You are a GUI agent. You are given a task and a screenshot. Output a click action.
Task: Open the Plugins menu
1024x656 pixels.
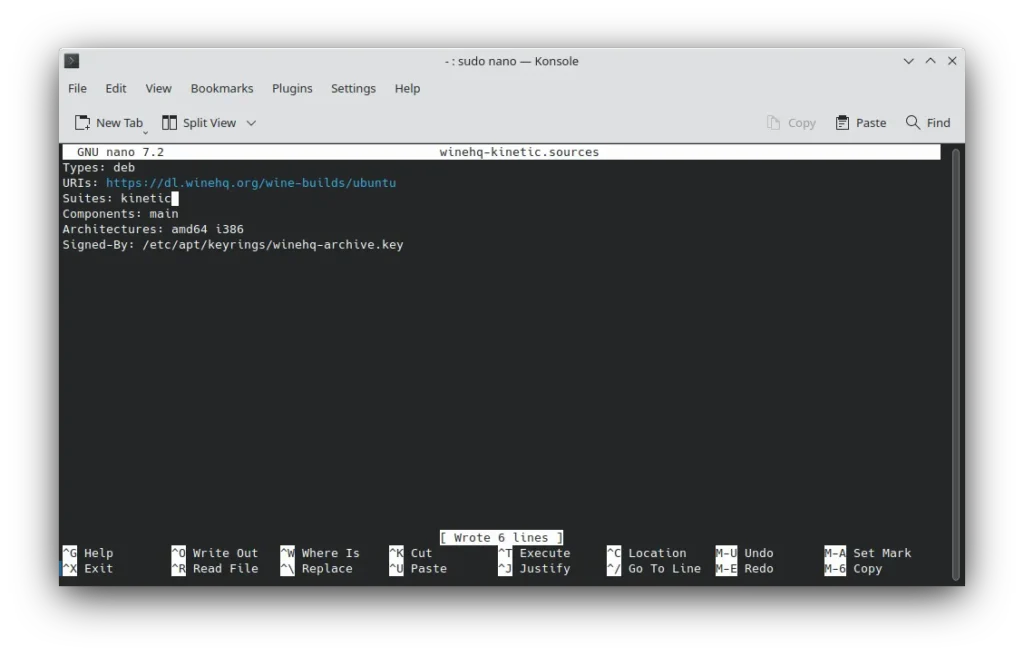(x=292, y=88)
